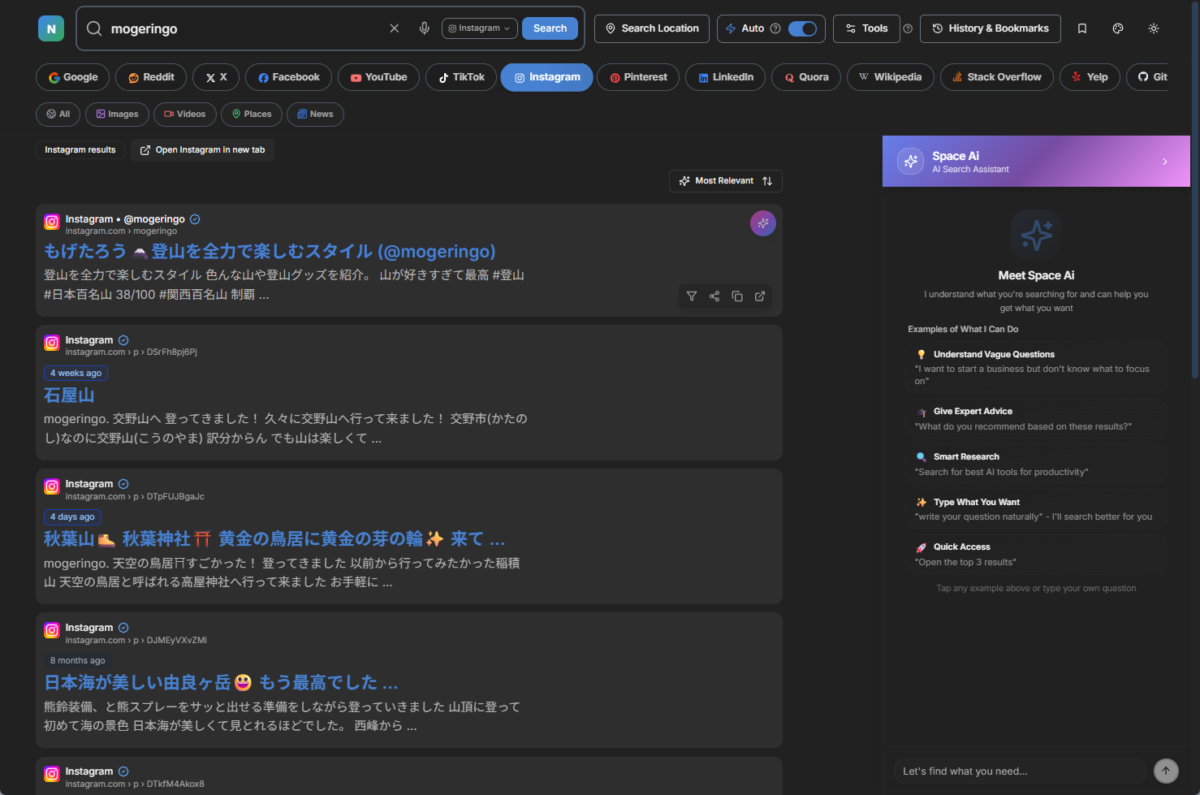Click the bookmark icon in the top bar
This screenshot has height=795, width=1200.
pos(1081,28)
